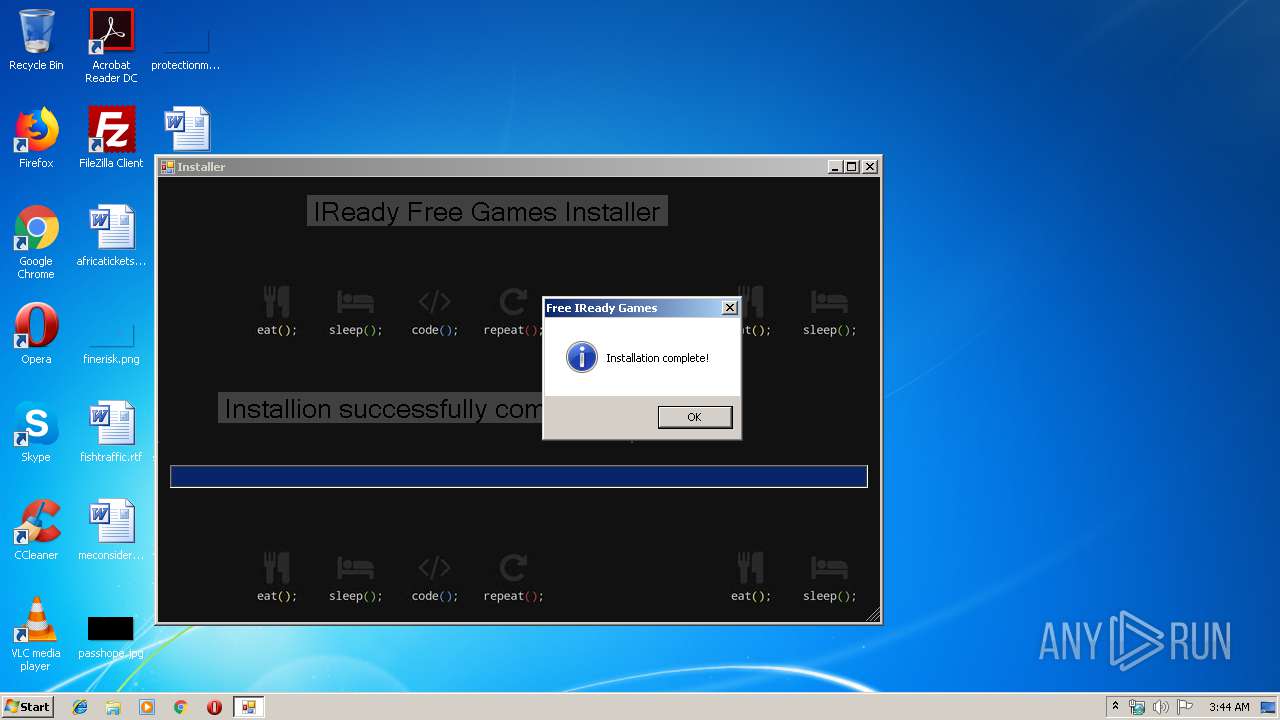Select the Firefox desktop shortcut
Screen dimensions: 1280x720
36,138
